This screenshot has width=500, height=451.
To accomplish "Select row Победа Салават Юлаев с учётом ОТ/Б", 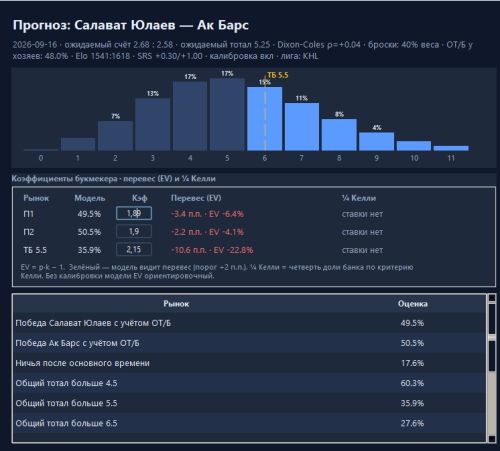I will click(249, 323).
